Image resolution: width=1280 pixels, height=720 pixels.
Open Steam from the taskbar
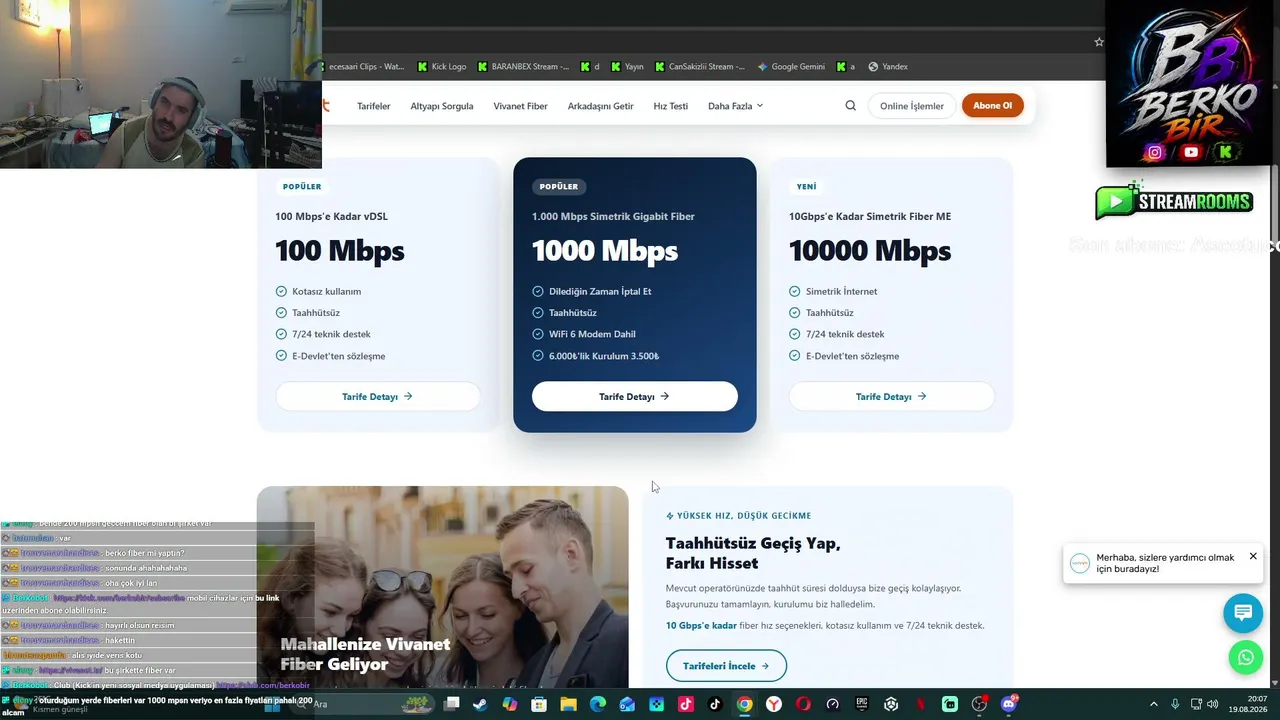point(481,704)
